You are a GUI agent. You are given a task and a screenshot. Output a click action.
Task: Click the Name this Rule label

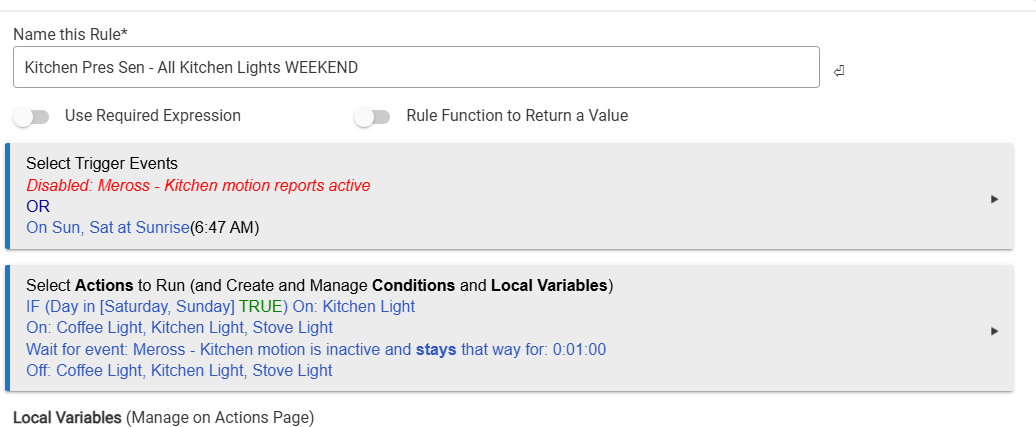70,34
